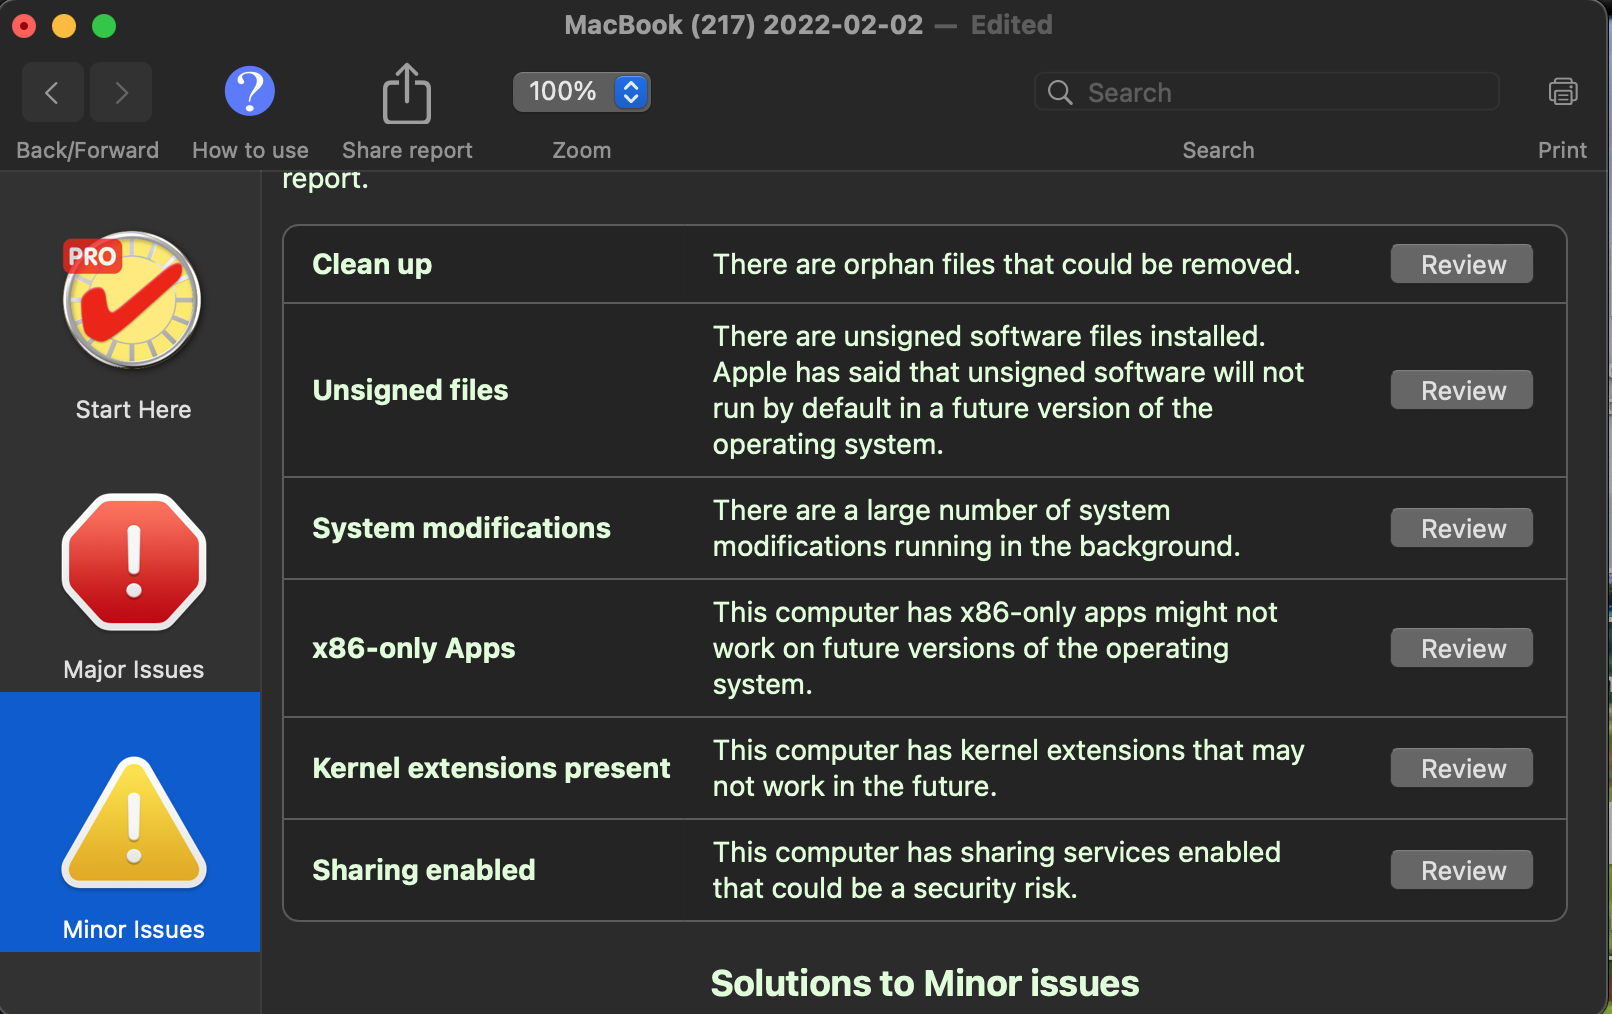Review the Unsigned files issue
Screen dimensions: 1612x1014
click(x=1461, y=391)
